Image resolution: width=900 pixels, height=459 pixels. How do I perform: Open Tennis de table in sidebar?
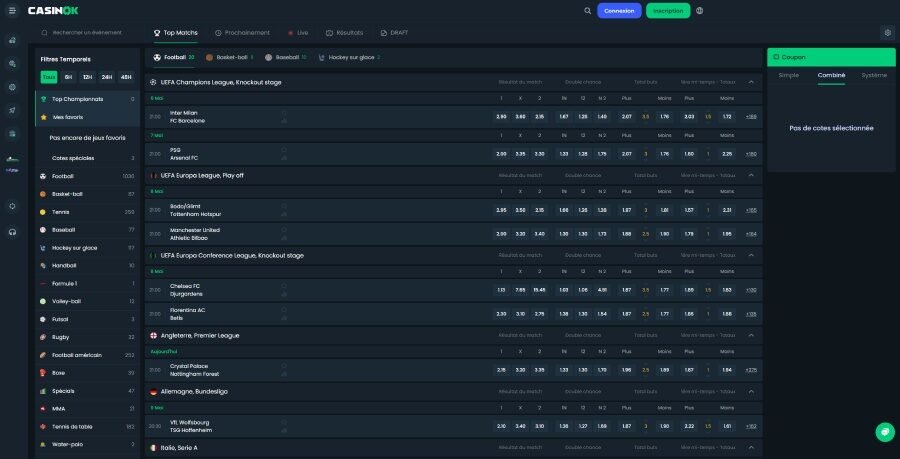point(87,427)
